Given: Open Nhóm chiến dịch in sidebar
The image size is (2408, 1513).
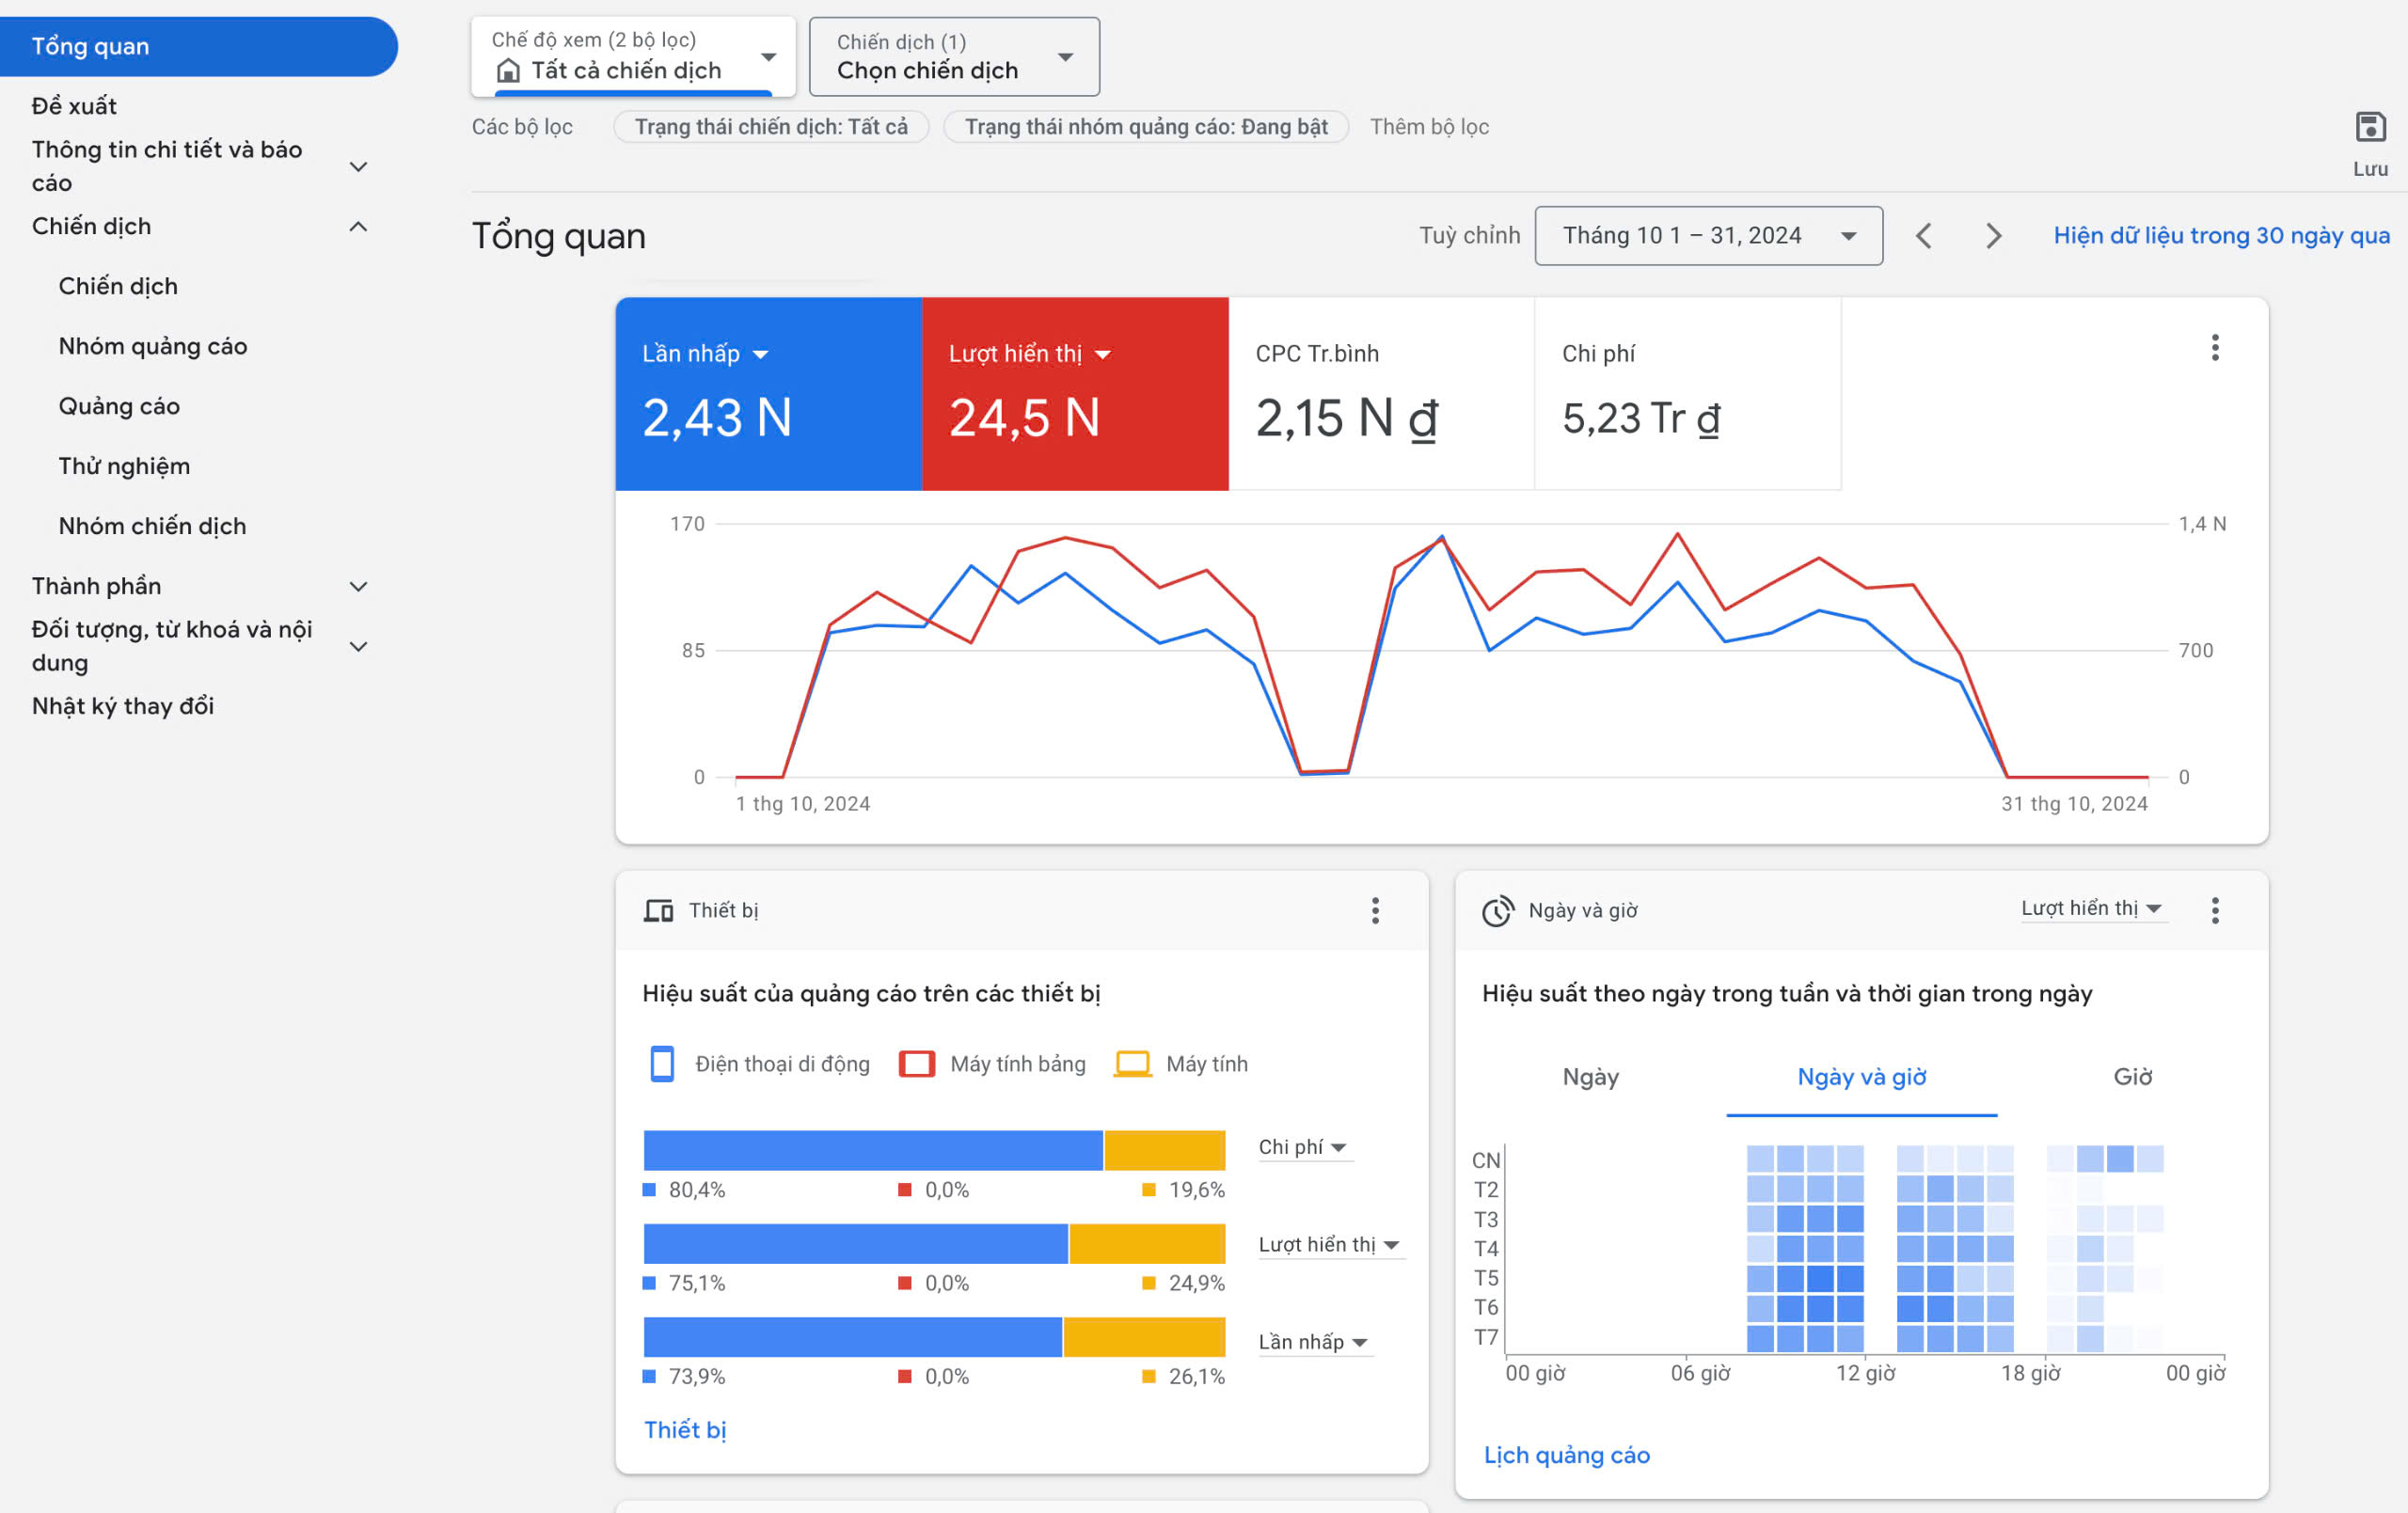Looking at the screenshot, I should coord(152,526).
